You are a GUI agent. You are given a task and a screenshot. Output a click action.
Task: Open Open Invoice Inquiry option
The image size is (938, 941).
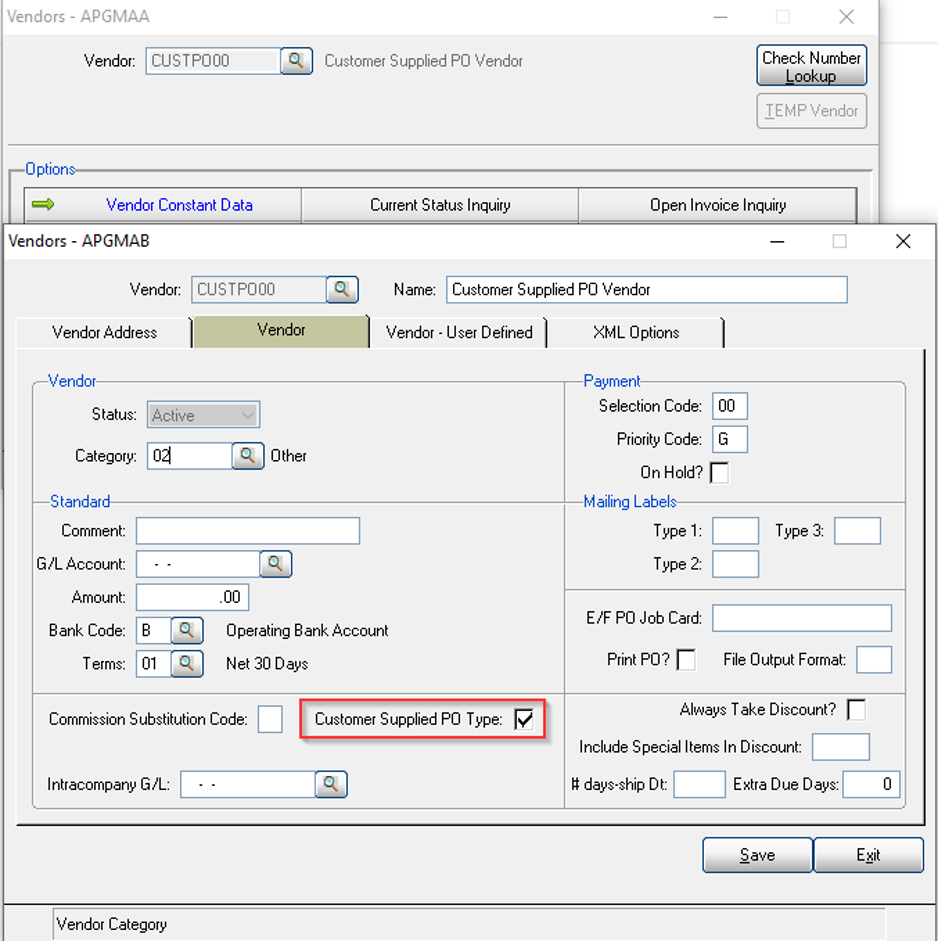click(718, 205)
